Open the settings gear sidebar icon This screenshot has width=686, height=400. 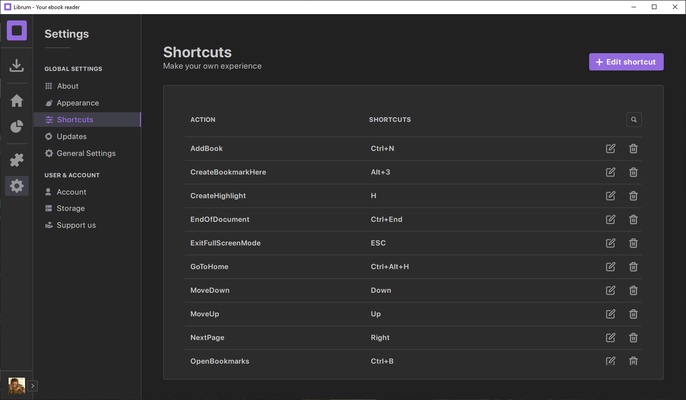click(17, 186)
